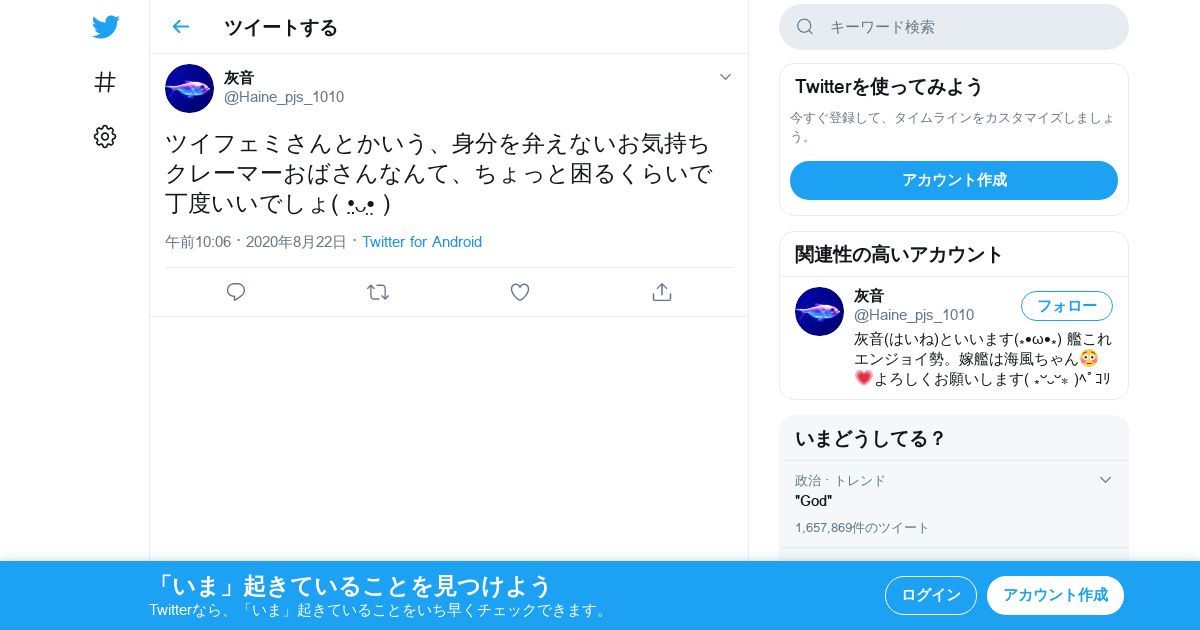Viewport: 1200px width, 630px height.
Task: Click the ログイン button in bottom banner
Action: [x=931, y=595]
